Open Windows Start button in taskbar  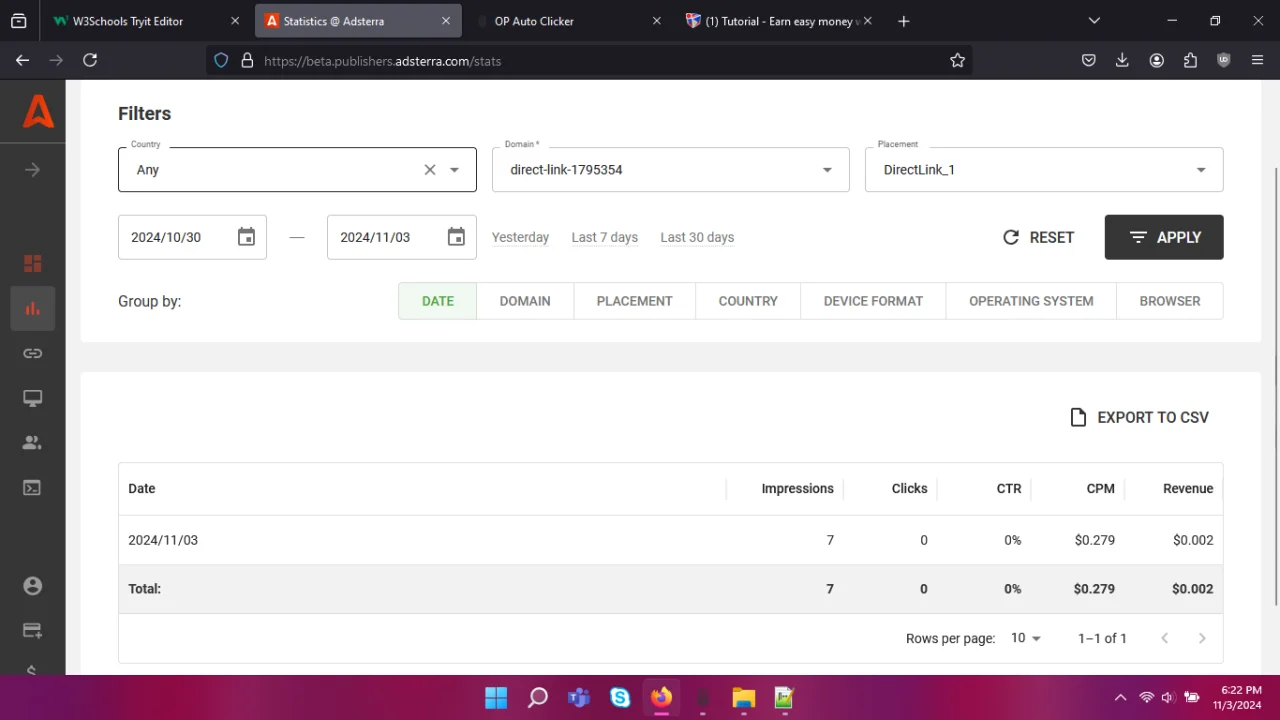pos(495,697)
